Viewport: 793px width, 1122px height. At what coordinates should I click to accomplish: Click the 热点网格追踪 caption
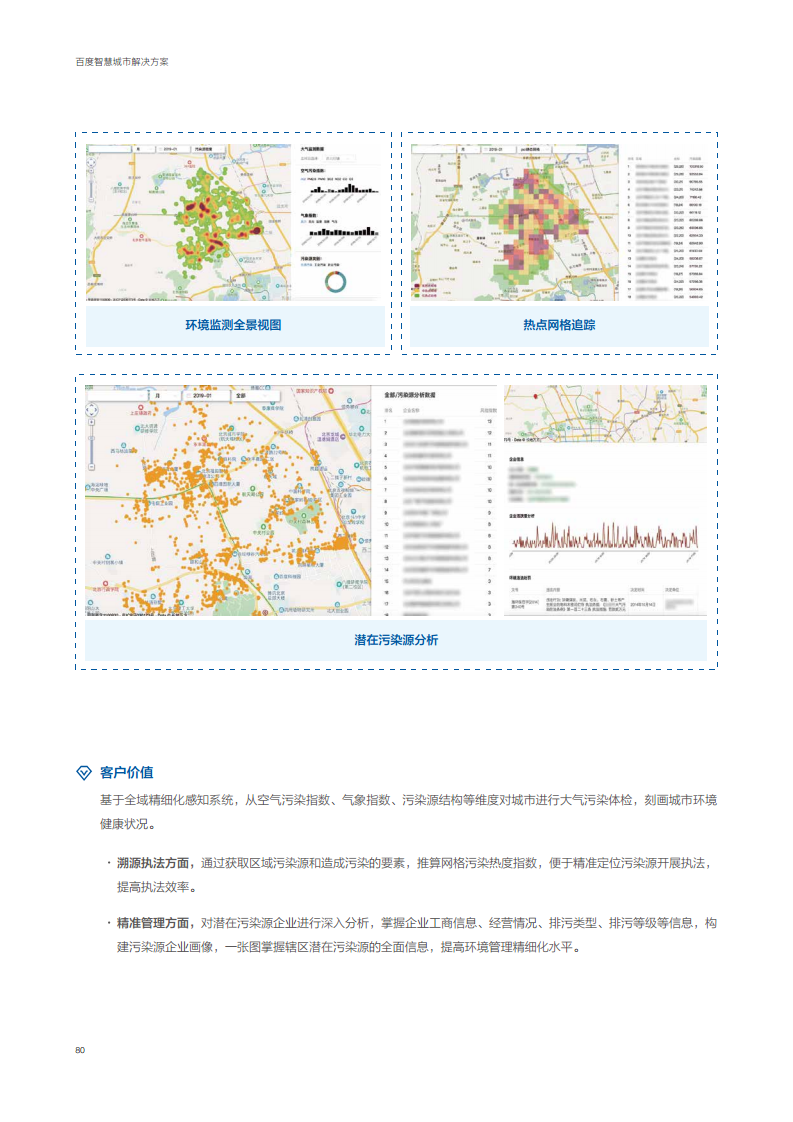(x=559, y=325)
